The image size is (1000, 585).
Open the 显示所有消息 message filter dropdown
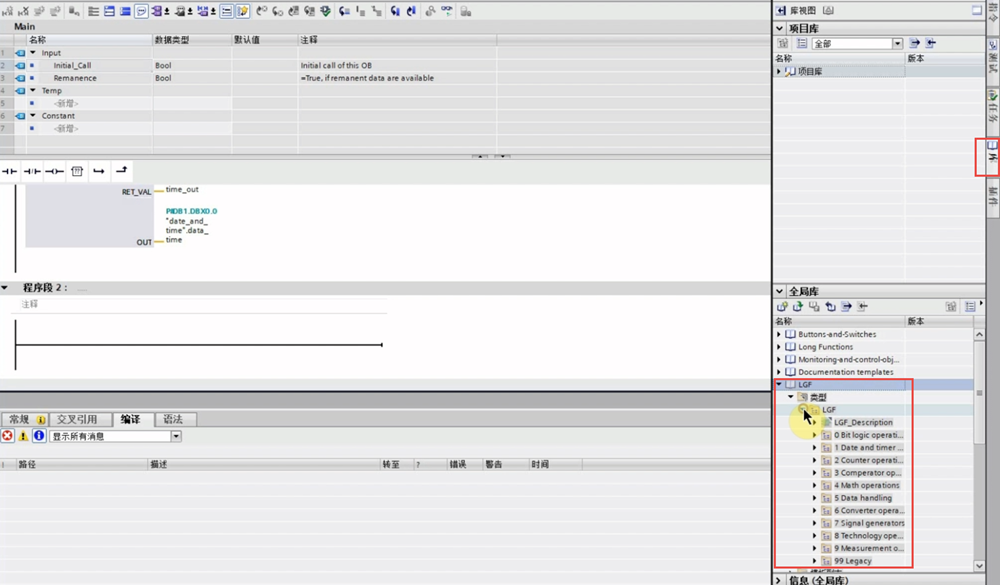[176, 436]
